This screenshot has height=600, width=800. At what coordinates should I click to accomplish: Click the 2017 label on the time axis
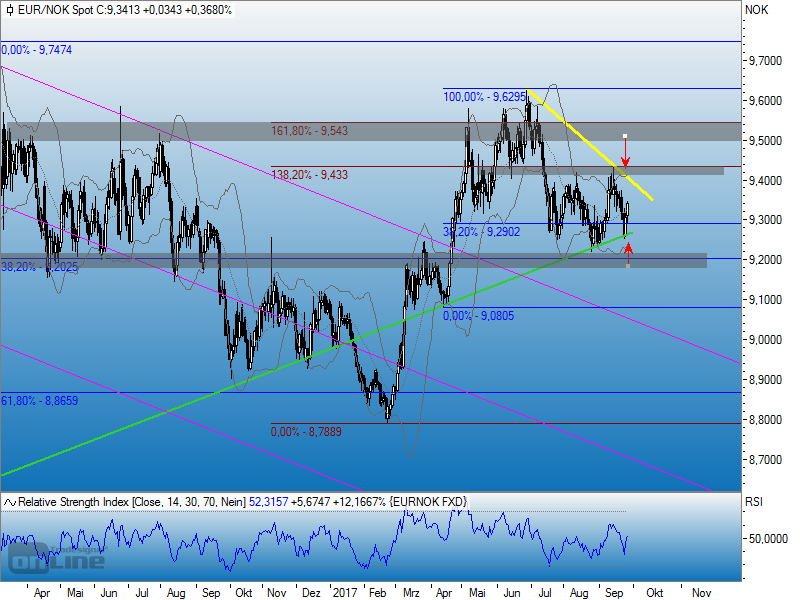click(345, 592)
